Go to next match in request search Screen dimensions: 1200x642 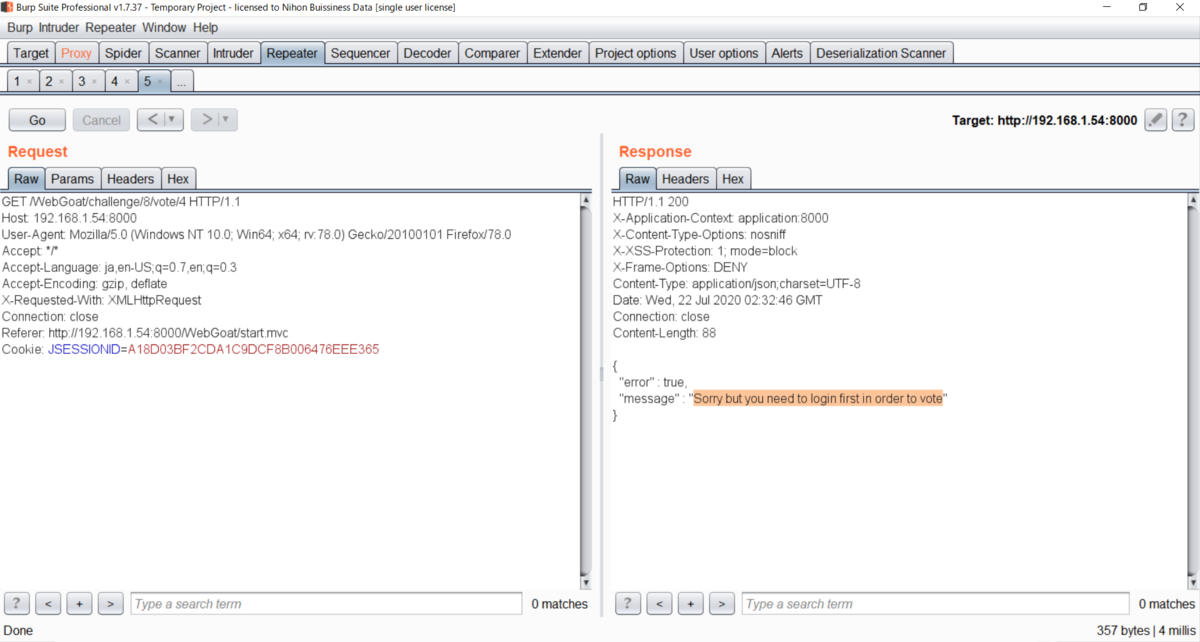pyautogui.click(x=111, y=604)
